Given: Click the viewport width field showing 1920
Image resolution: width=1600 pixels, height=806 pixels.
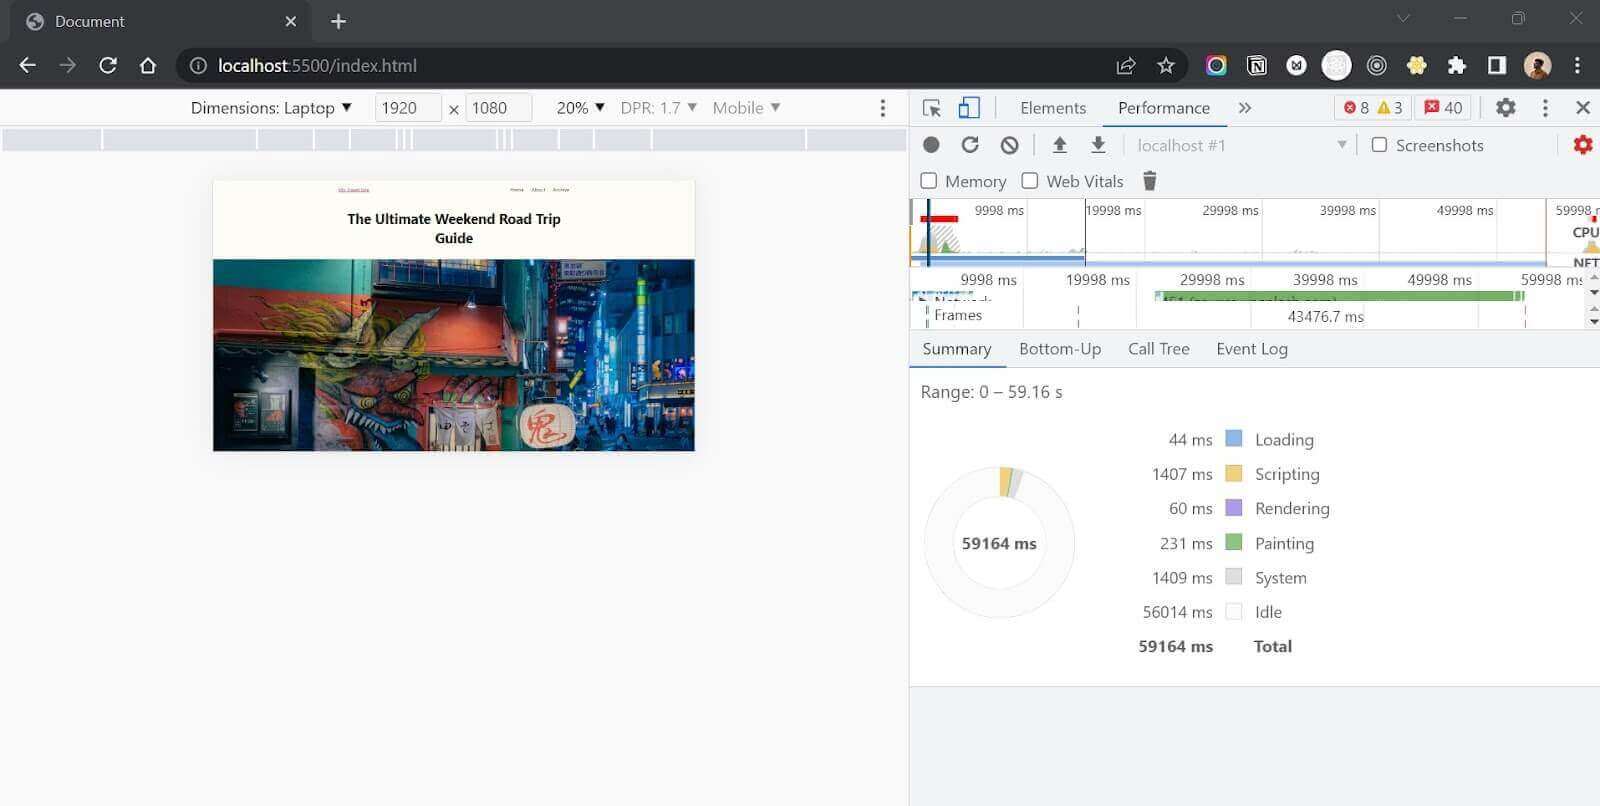Looking at the screenshot, I should tap(407, 108).
